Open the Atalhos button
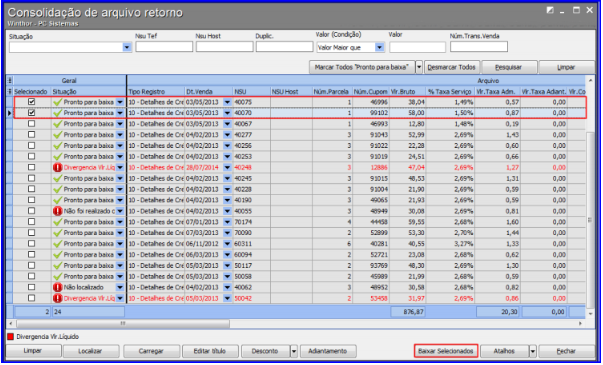The width and height of the screenshot is (603, 365). pyautogui.click(x=504, y=351)
